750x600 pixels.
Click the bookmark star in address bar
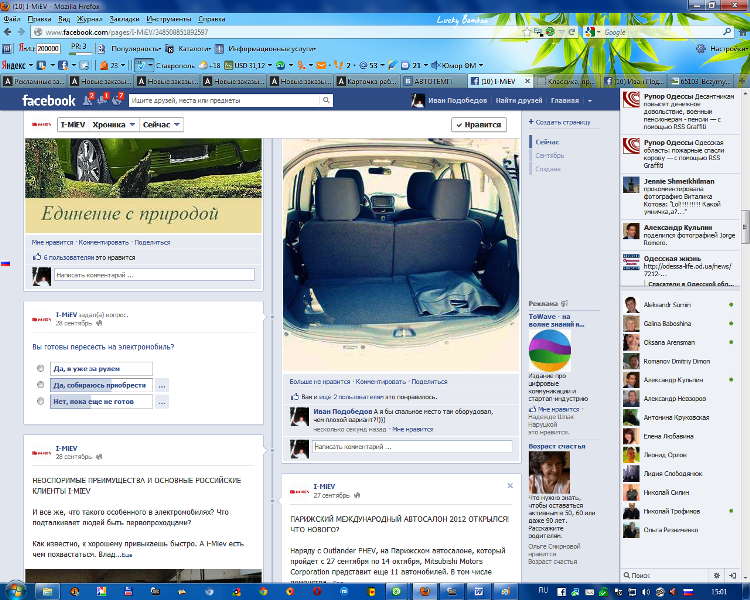527,32
